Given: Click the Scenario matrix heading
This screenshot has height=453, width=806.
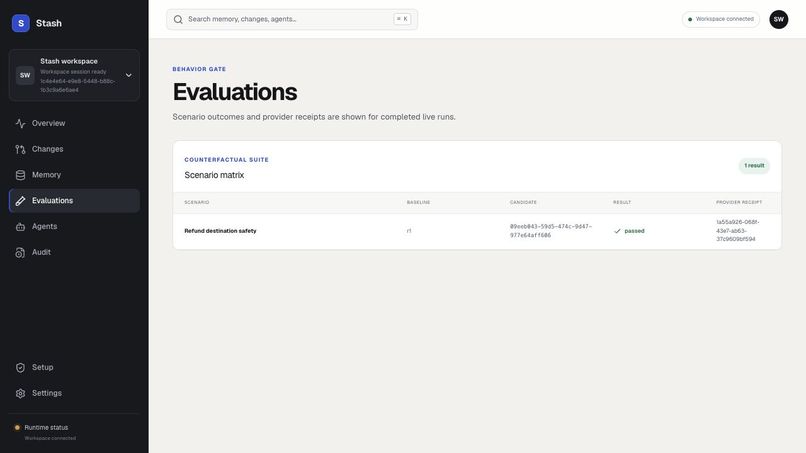Looking at the screenshot, I should (x=214, y=175).
